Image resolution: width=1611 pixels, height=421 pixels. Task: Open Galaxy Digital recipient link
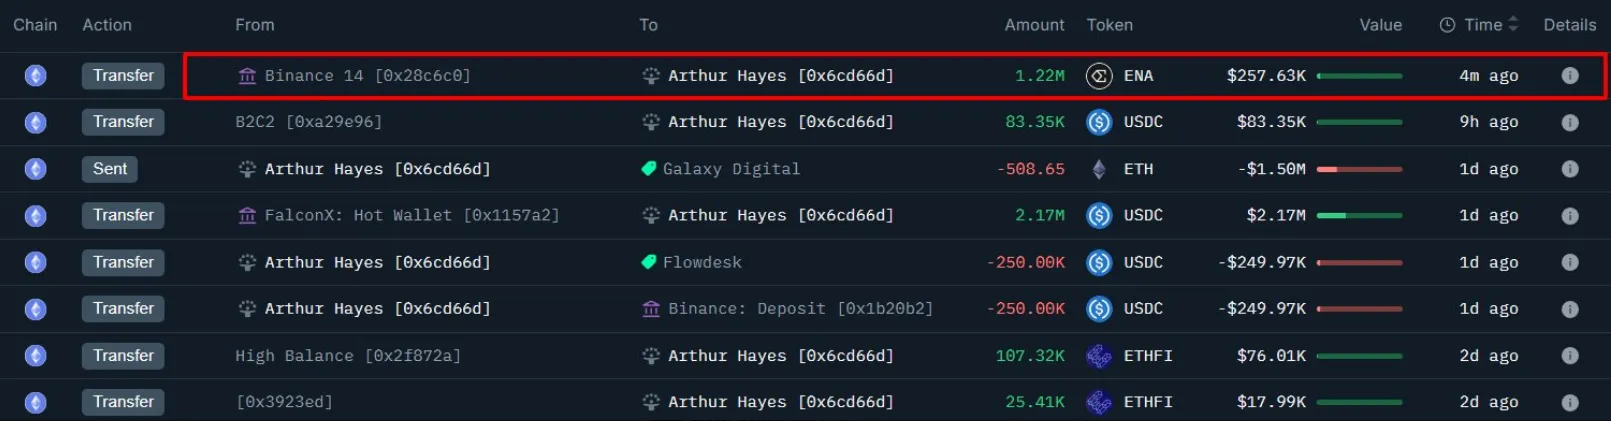731,169
